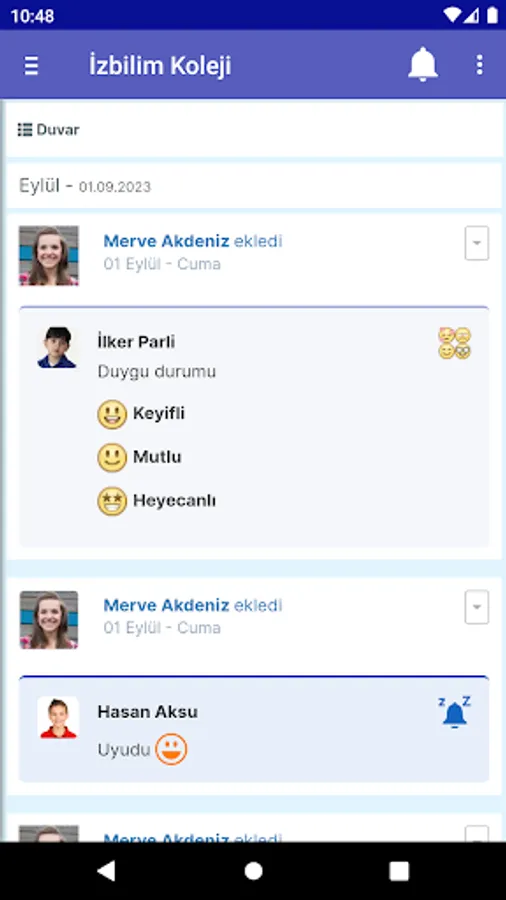Tap the sleeping bell icon in Hasan Aksu card
Image resolution: width=506 pixels, height=900 pixels.
pos(454,712)
